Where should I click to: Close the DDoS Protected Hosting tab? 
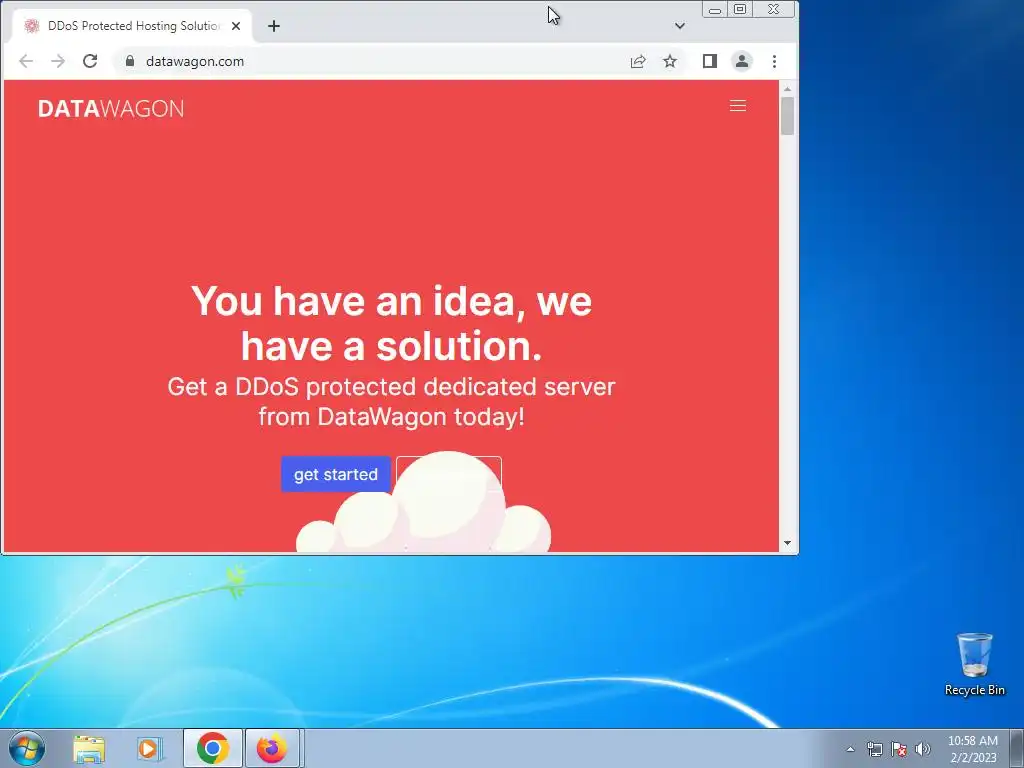point(236,26)
